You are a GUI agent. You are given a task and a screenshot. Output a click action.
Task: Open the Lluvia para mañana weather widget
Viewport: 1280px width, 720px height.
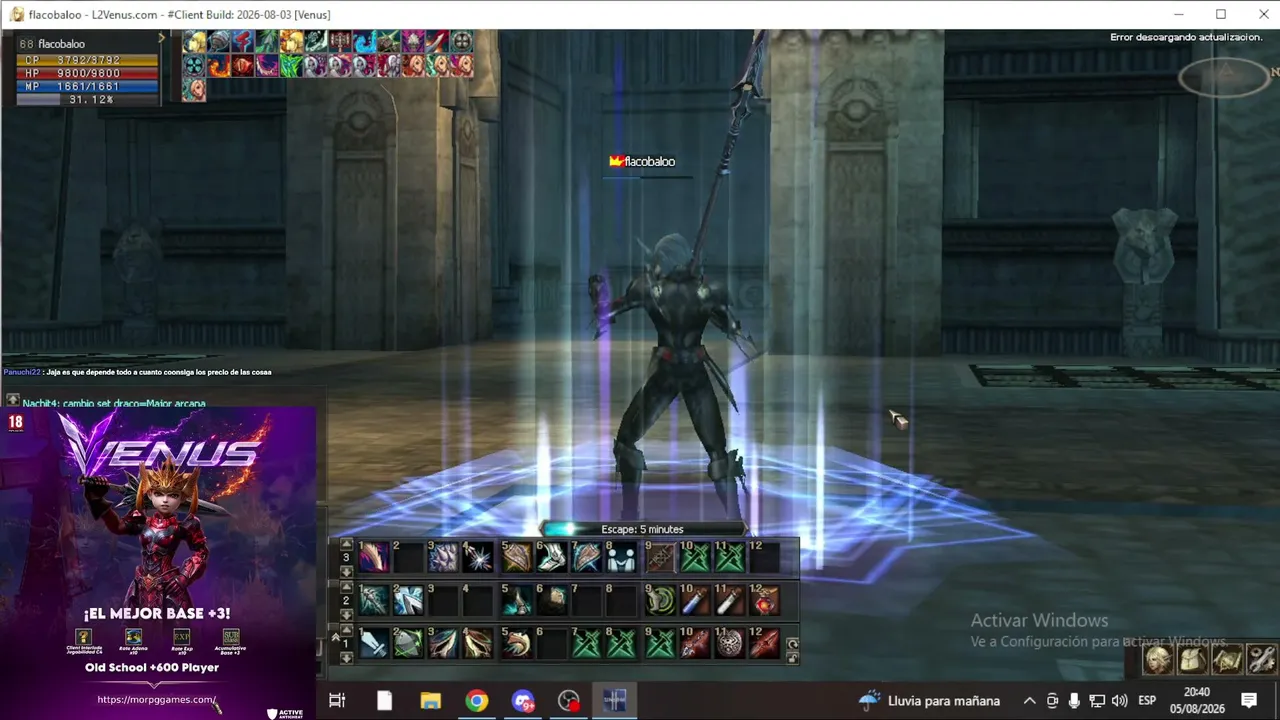[x=930, y=700]
